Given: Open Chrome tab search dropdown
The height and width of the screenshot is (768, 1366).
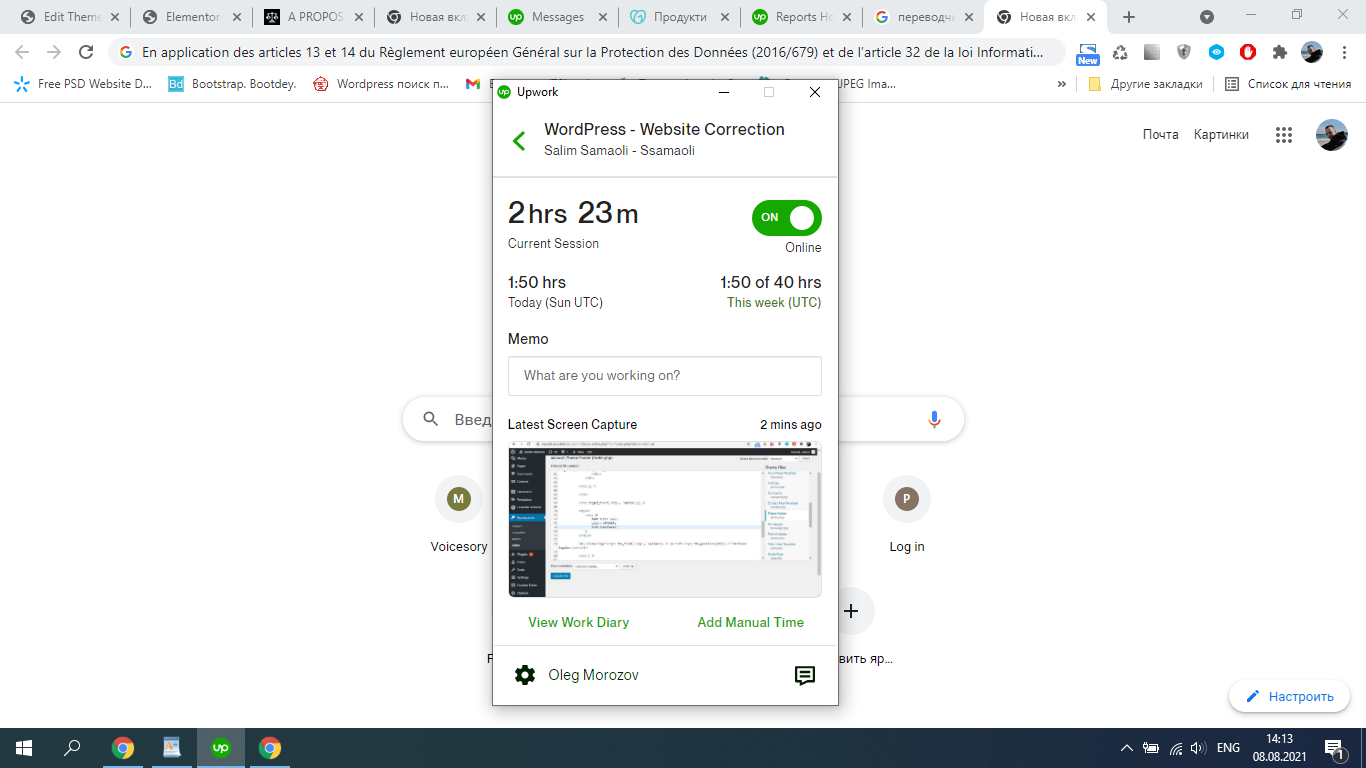Looking at the screenshot, I should pos(1207,17).
